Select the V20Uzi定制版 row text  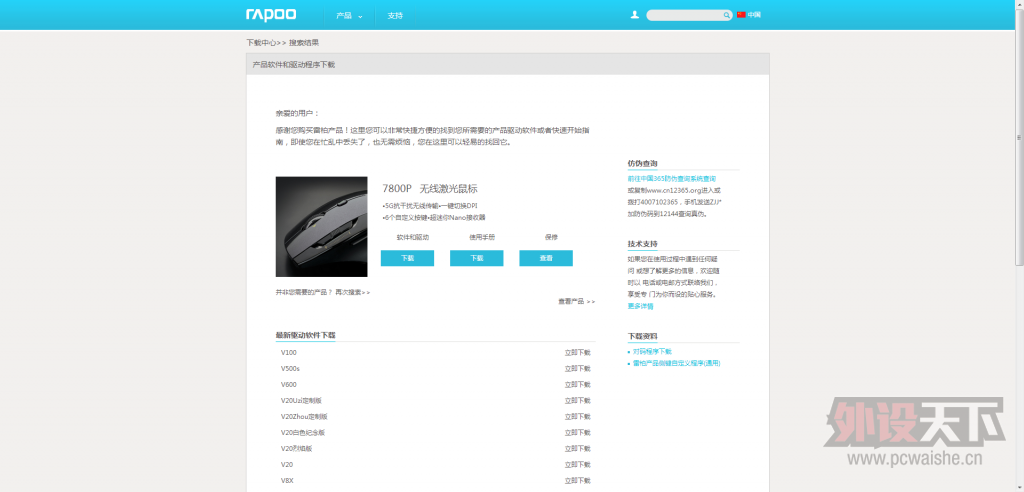pos(301,401)
